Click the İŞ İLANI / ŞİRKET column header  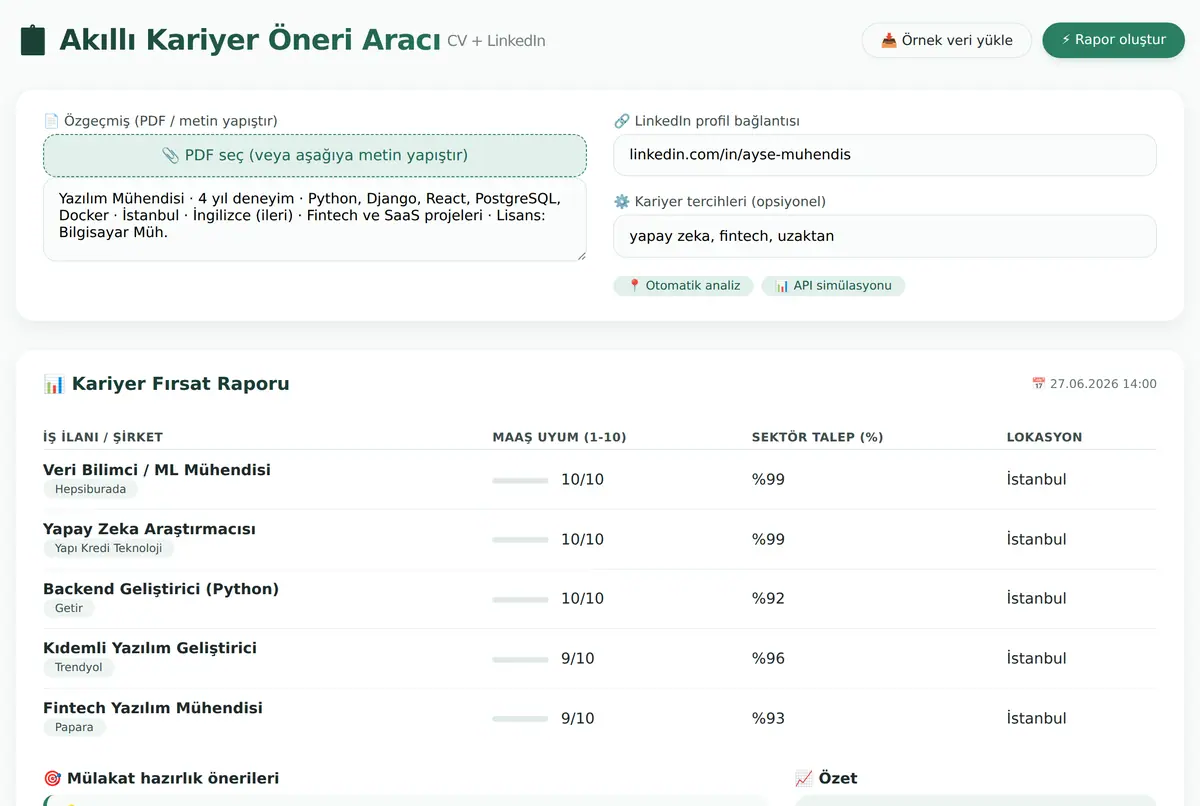tap(103, 437)
